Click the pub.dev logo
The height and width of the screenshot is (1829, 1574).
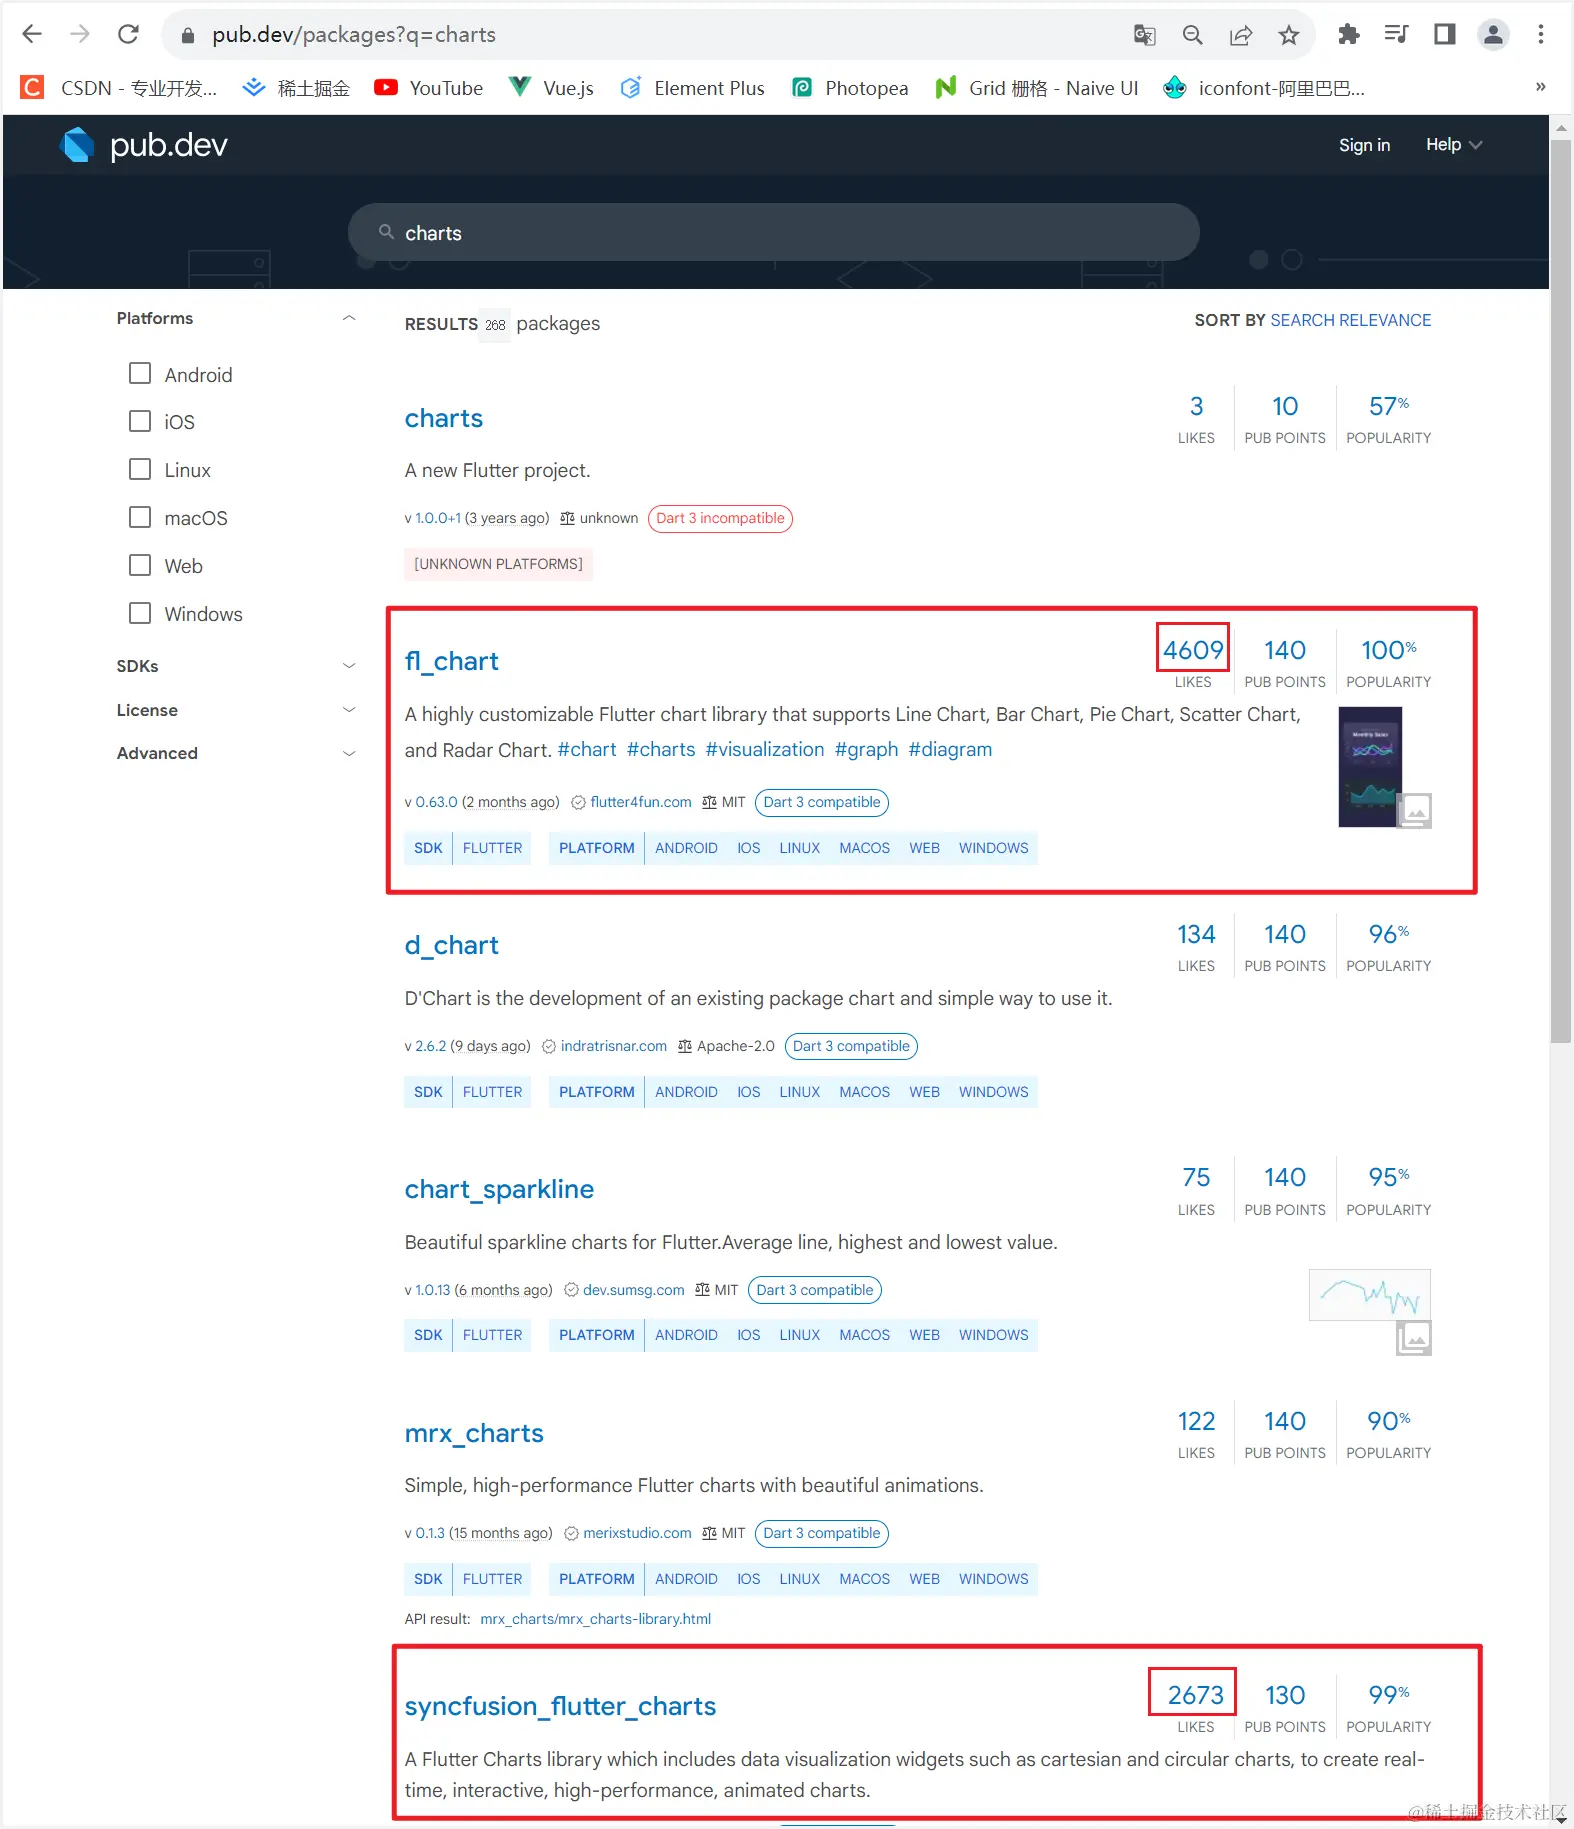tap(144, 145)
